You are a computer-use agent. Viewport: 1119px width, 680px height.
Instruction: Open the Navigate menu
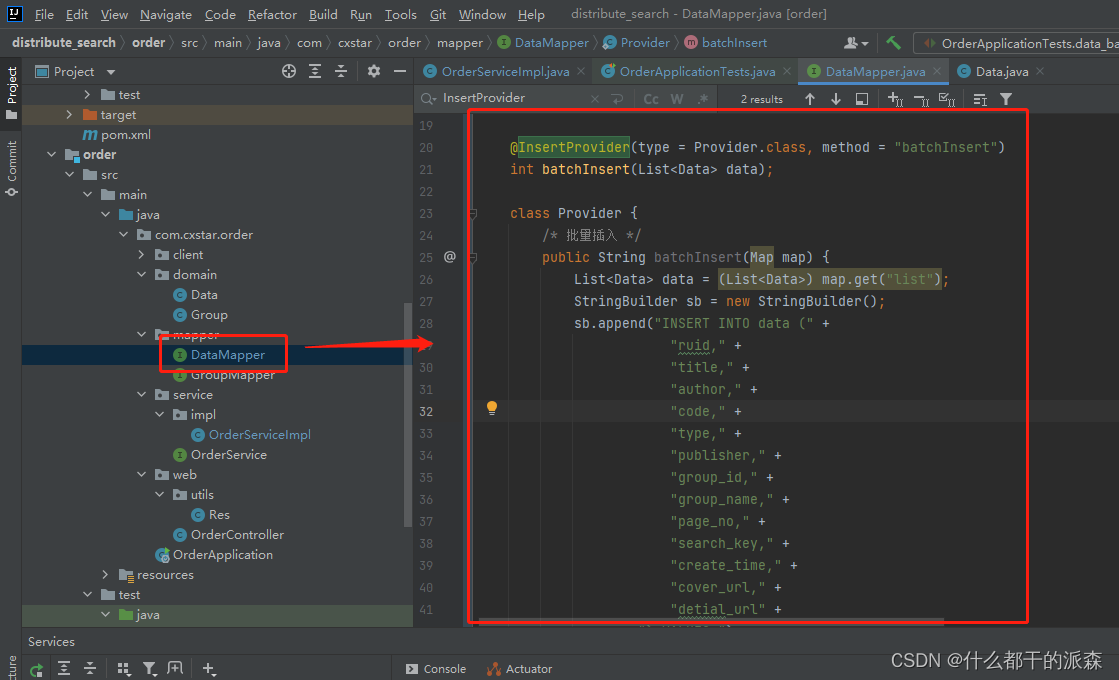(166, 14)
